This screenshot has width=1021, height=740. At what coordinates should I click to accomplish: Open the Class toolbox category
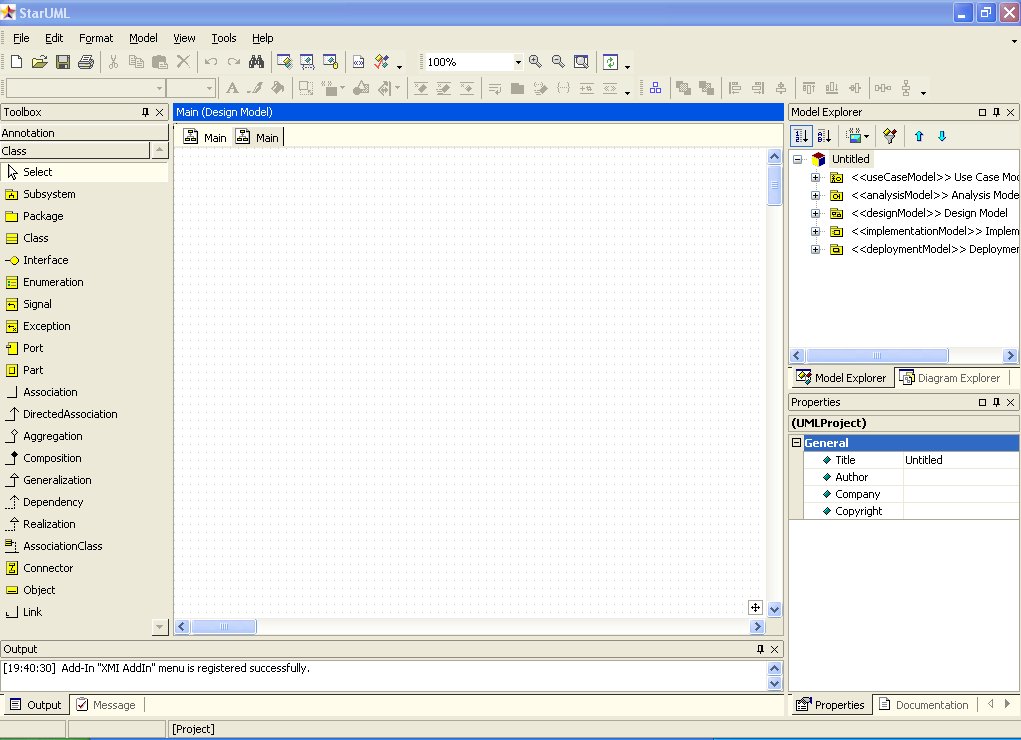point(75,151)
